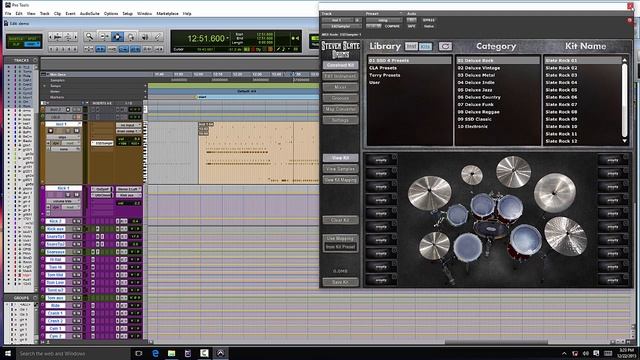Open the Marketplace menu
Screen dimensions: 640x360
point(167,13)
